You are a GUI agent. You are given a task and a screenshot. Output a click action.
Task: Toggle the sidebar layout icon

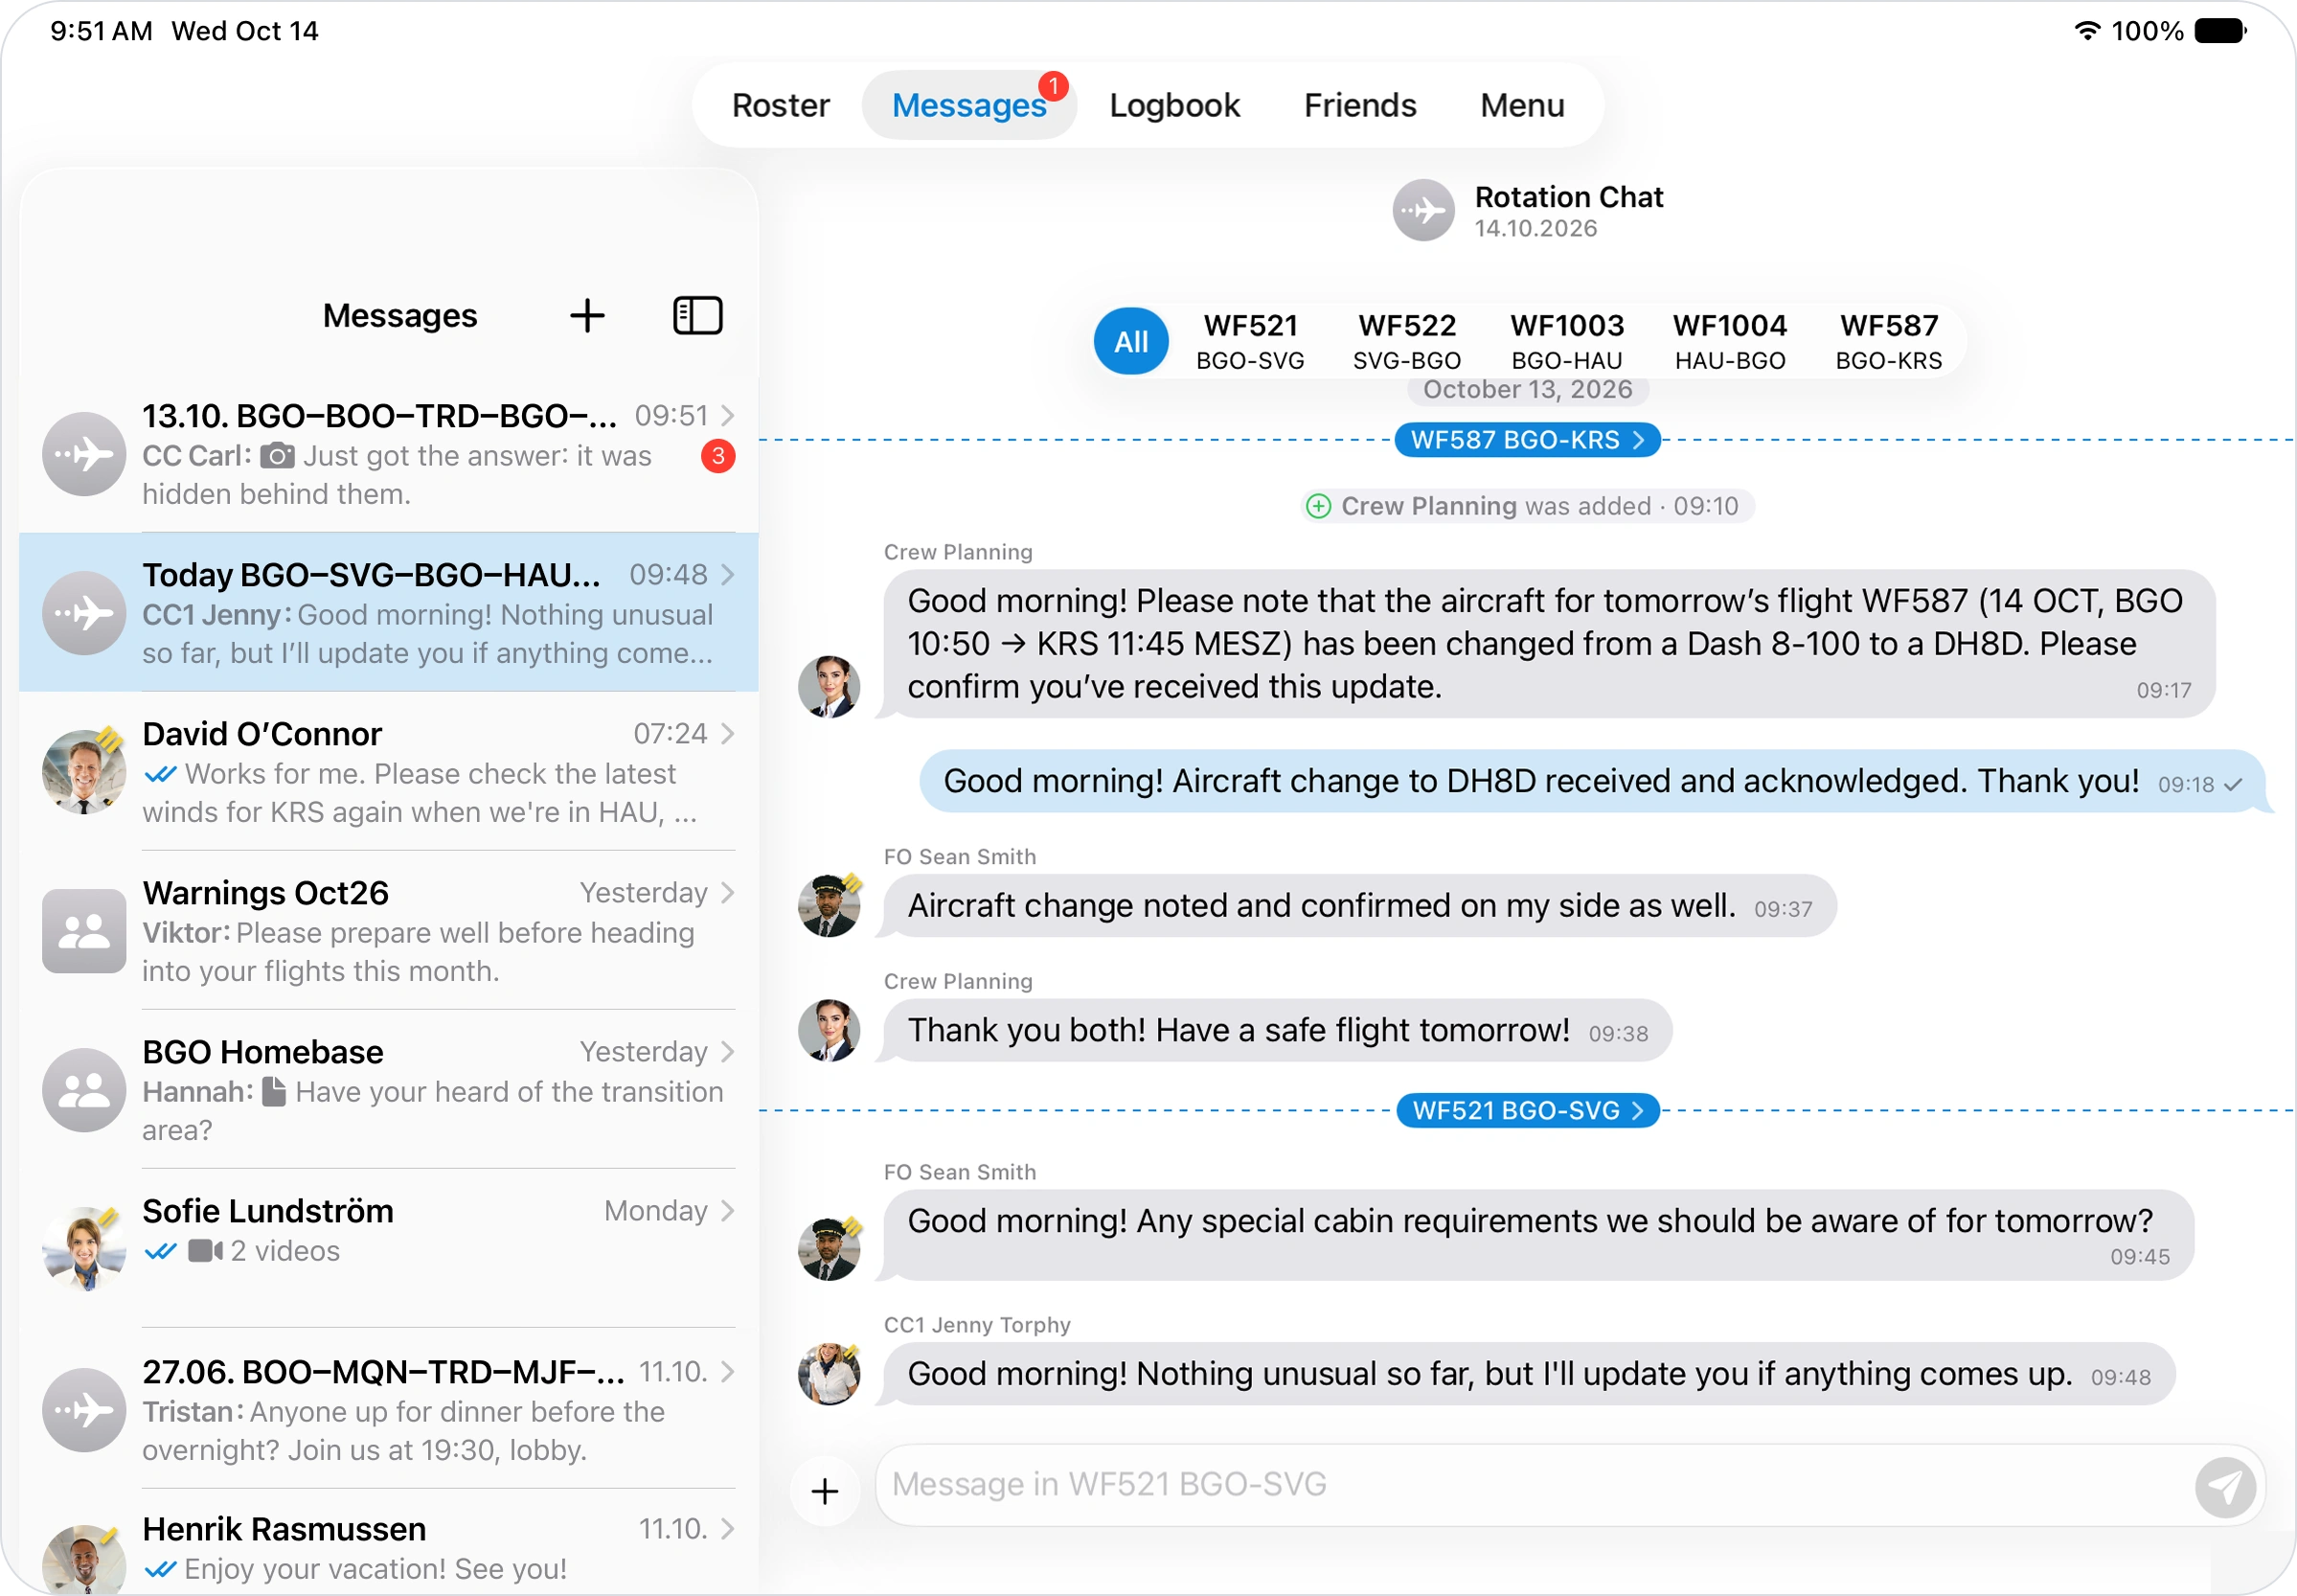pos(697,316)
